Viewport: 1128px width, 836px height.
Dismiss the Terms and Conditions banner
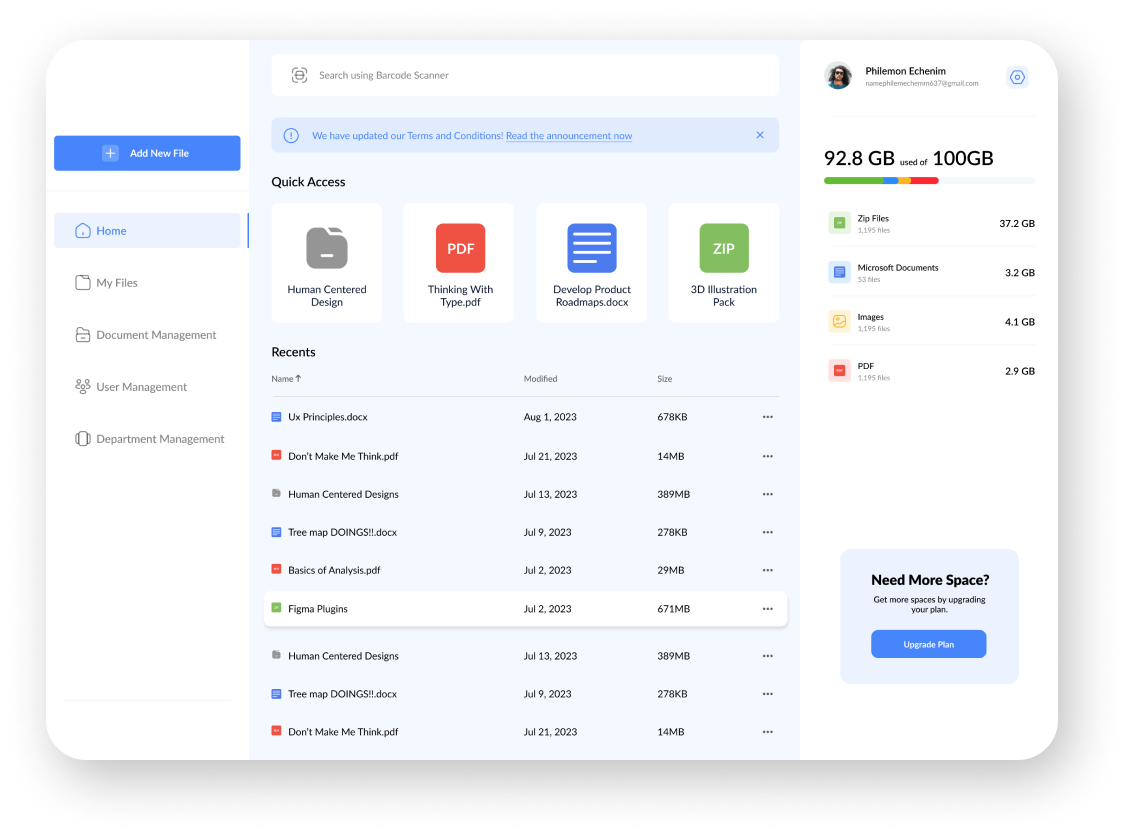point(760,135)
